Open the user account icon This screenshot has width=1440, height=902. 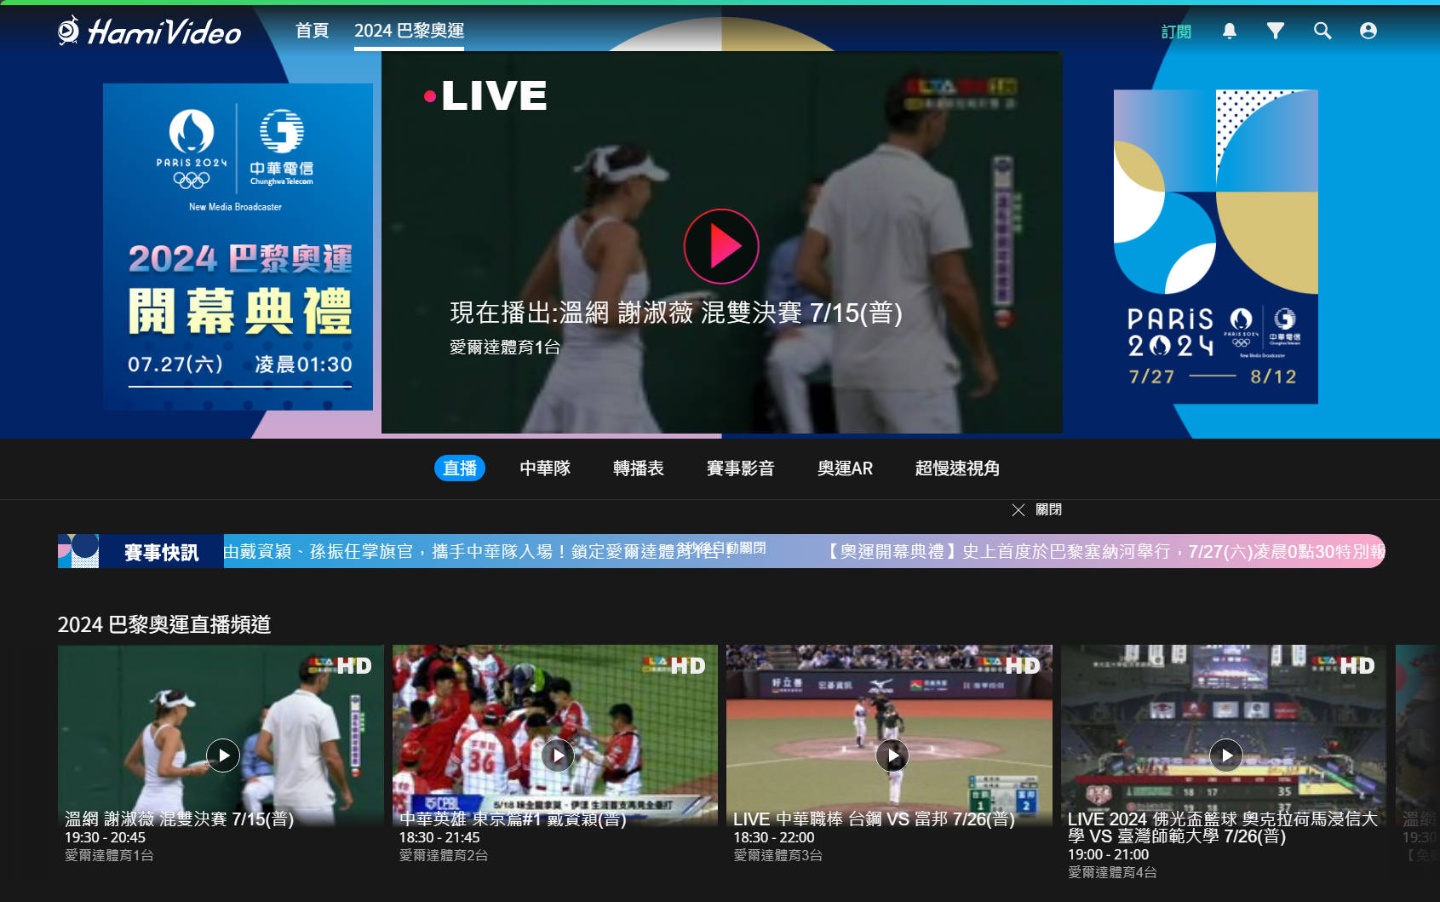tap(1368, 31)
